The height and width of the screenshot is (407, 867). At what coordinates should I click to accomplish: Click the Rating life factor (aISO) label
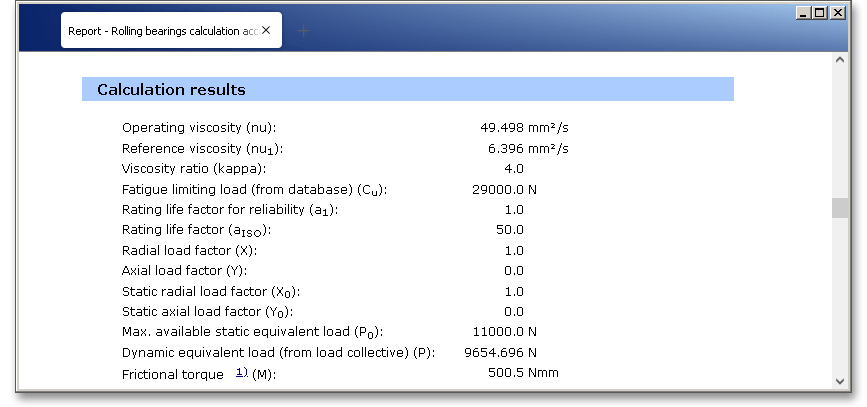coord(196,230)
